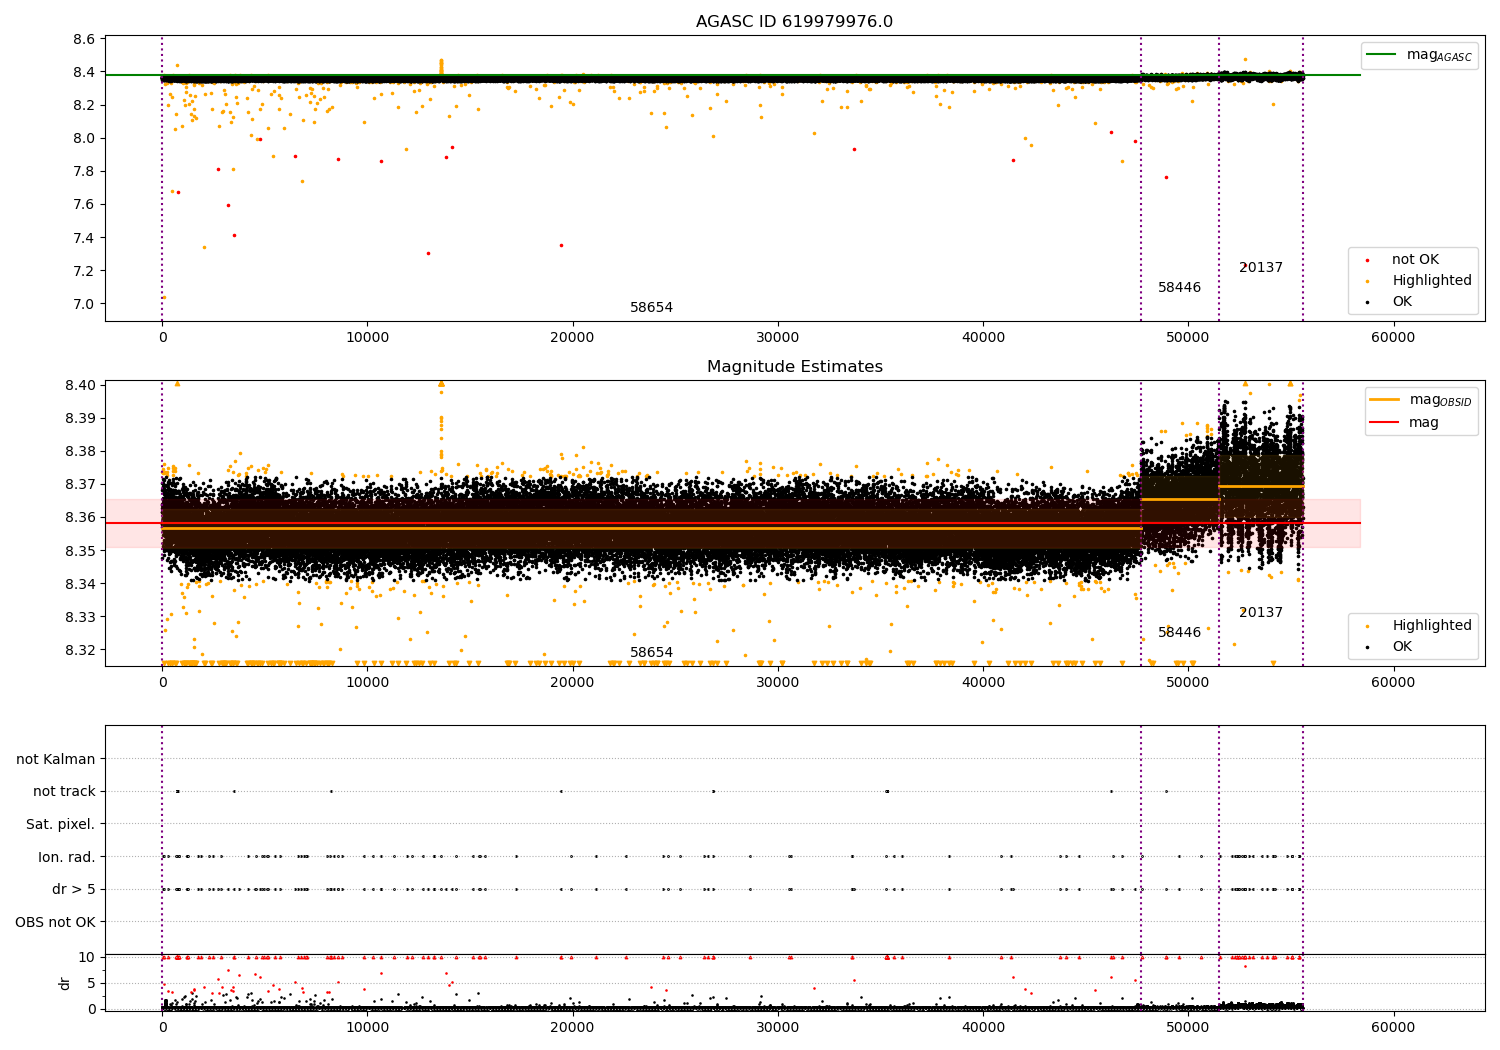Click the 8.34 y-axis tick label
This screenshot has width=1500, height=1050.
click(80, 585)
